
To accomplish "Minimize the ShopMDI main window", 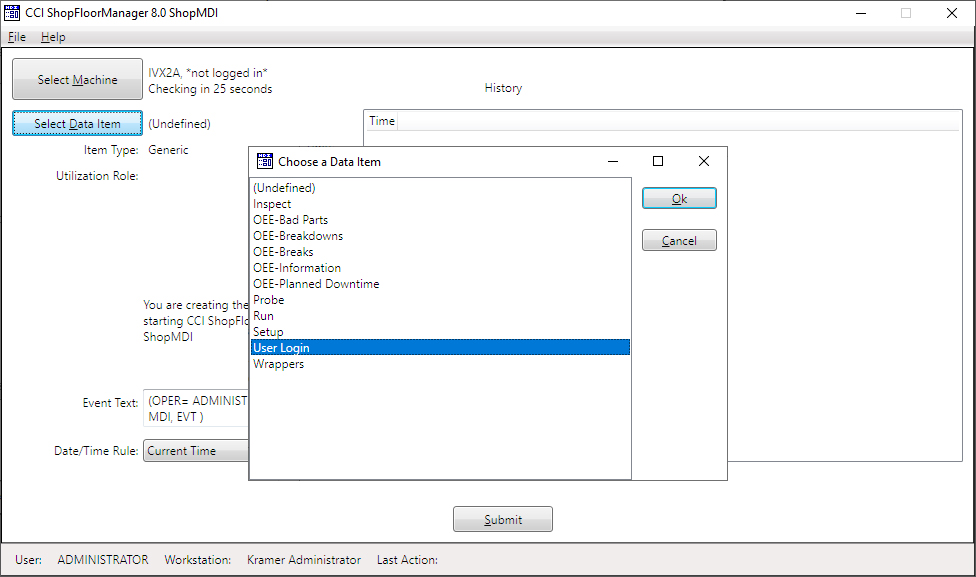I will [x=861, y=13].
